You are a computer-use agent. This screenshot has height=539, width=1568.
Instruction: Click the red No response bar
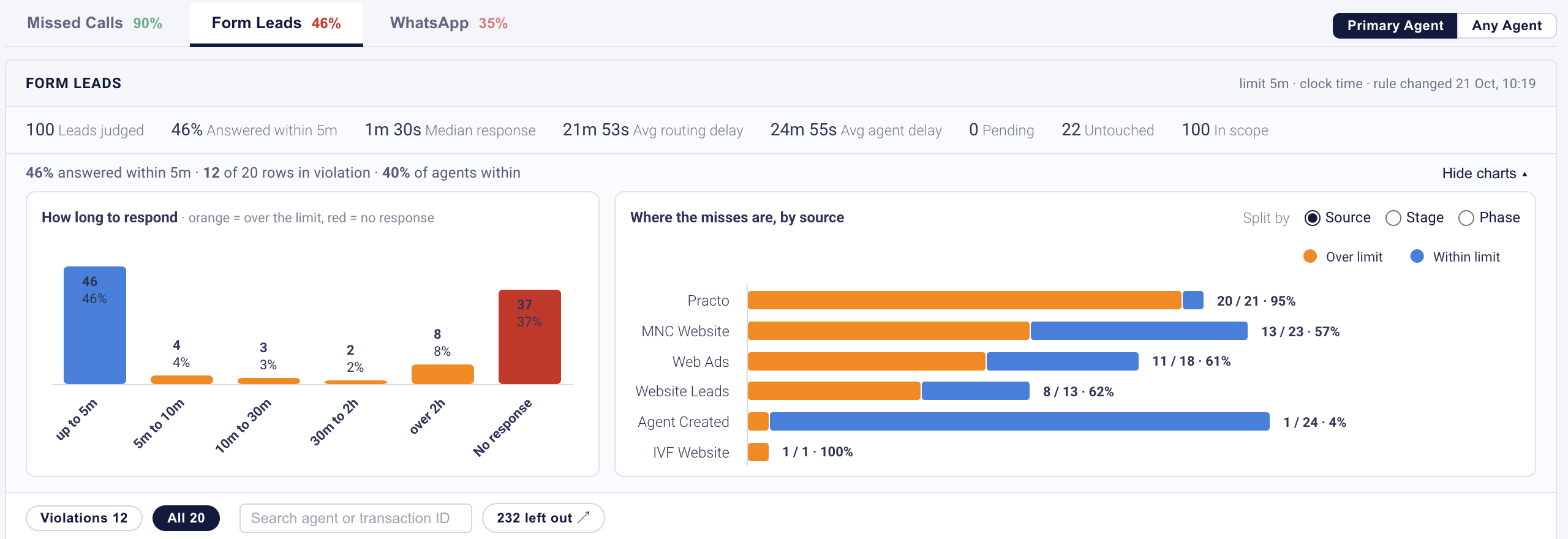coord(530,337)
